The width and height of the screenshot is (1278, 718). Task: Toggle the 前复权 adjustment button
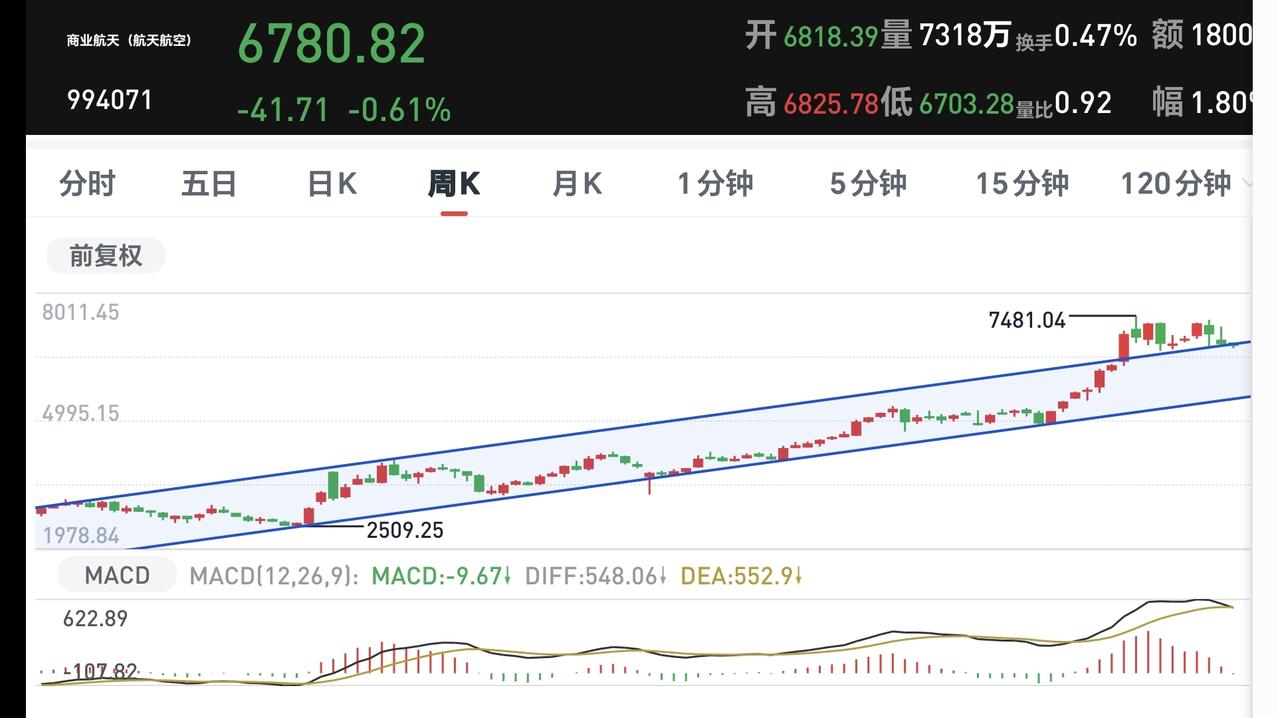[x=105, y=256]
